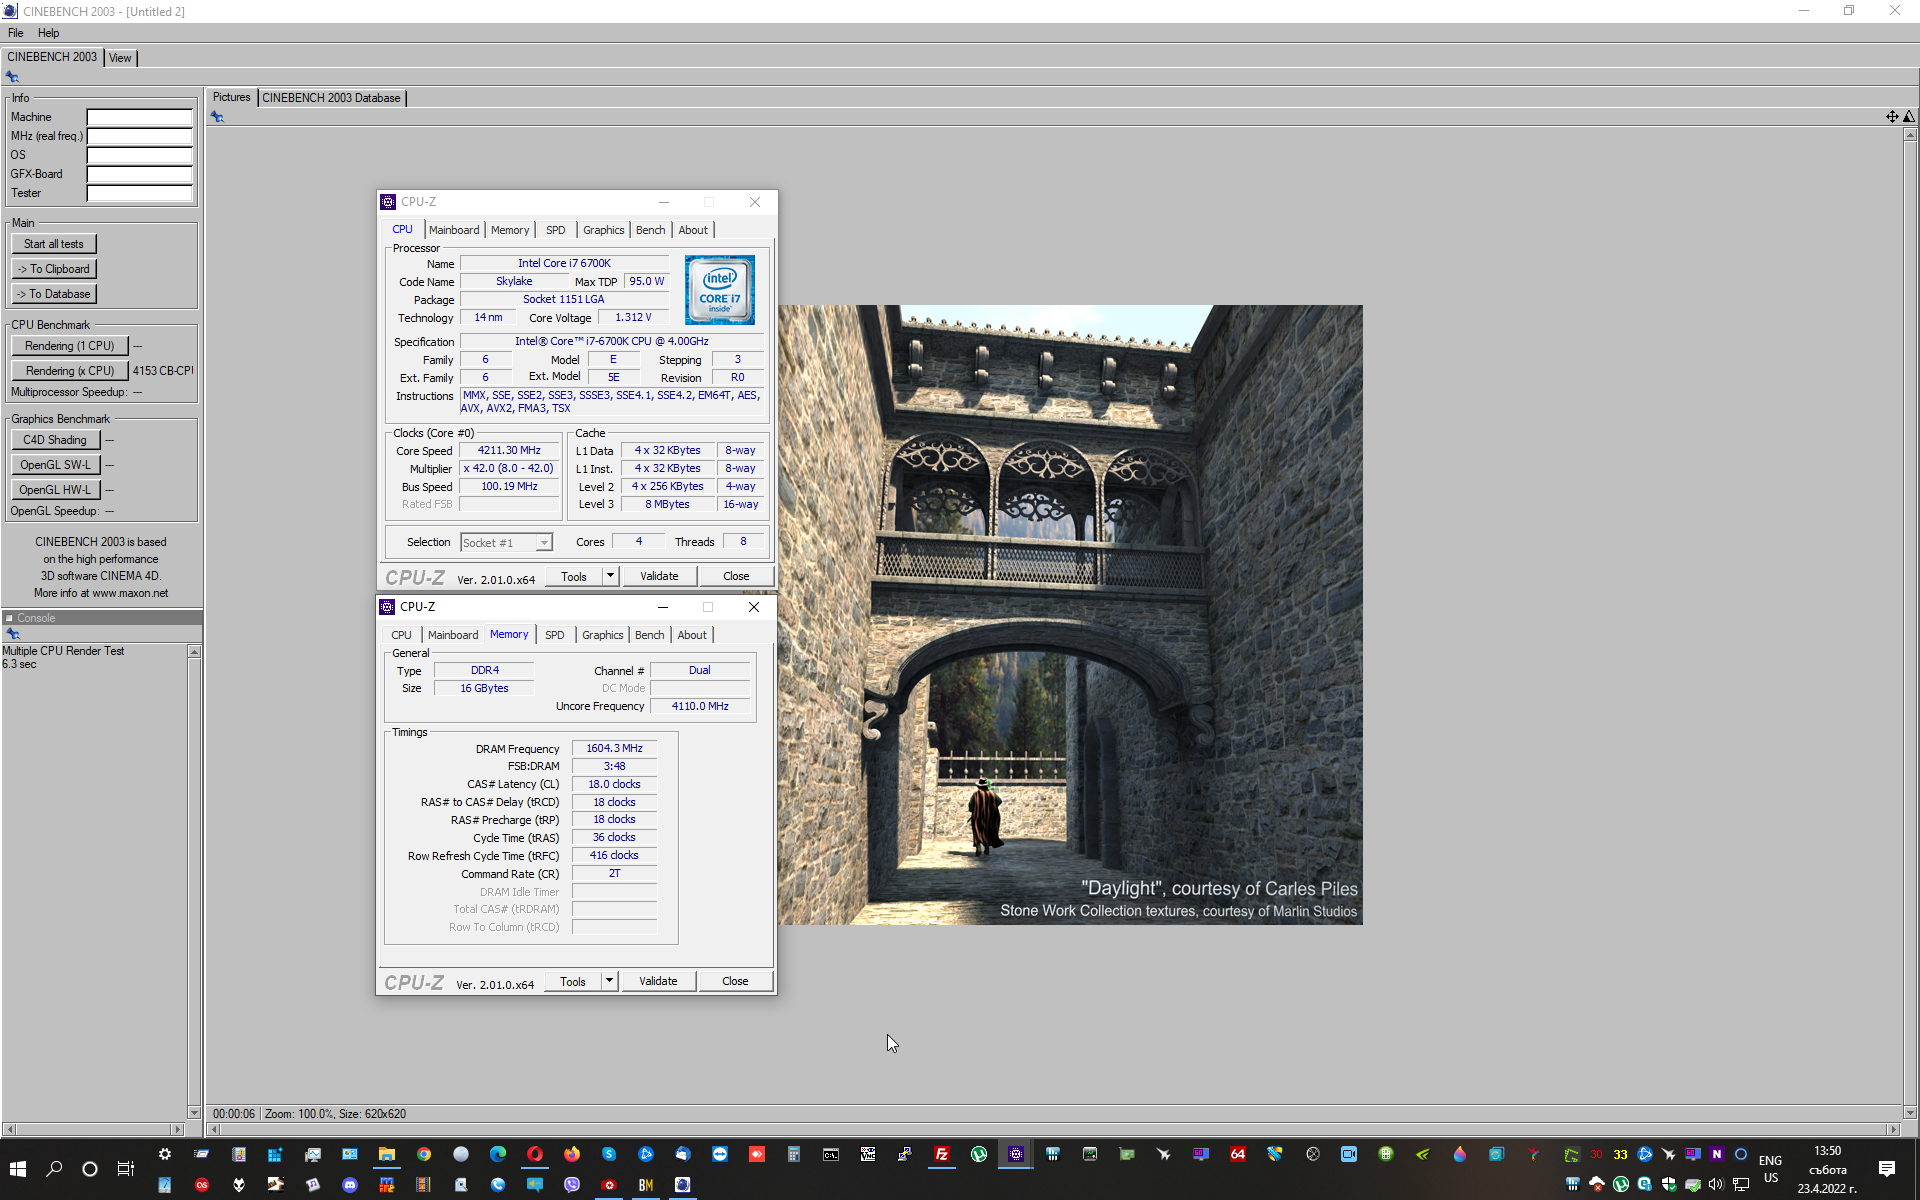
Task: Open the File menu
Action: (x=16, y=33)
